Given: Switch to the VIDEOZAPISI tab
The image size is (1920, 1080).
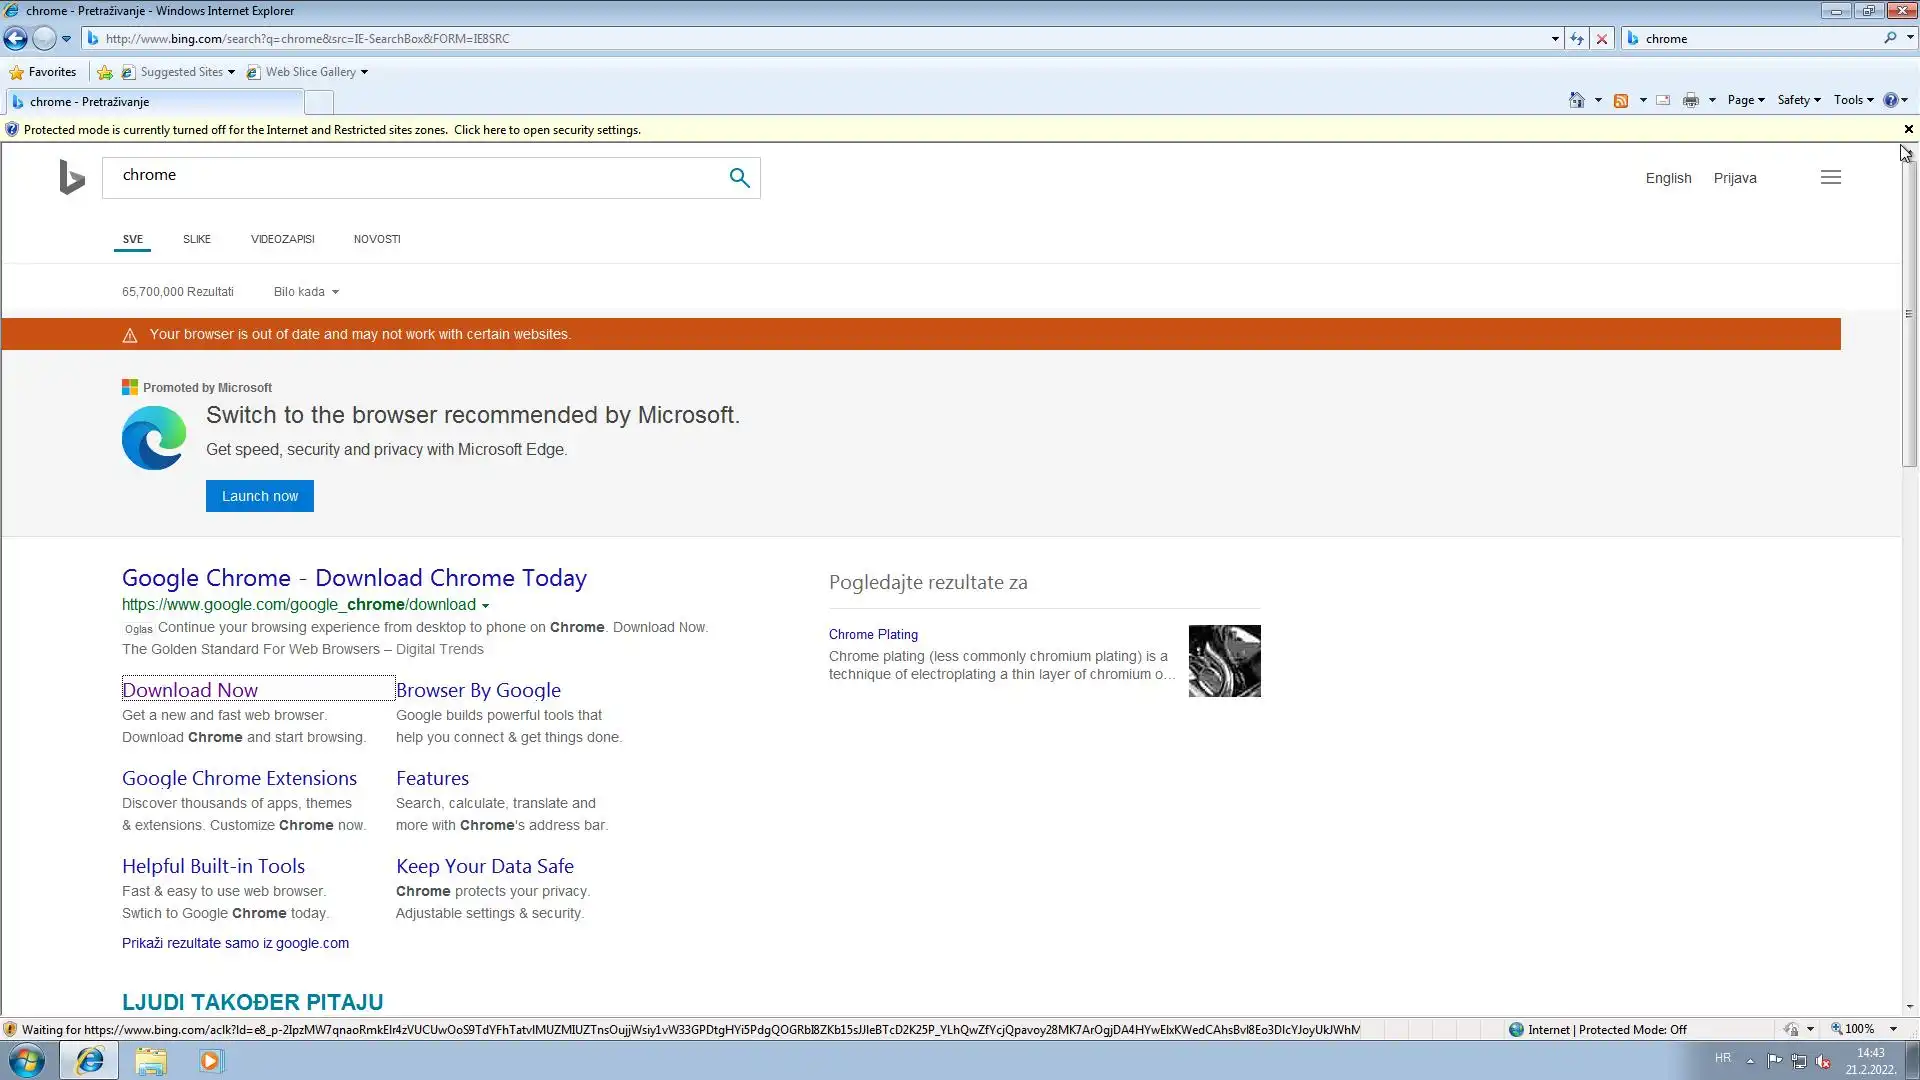Looking at the screenshot, I should click(x=282, y=239).
